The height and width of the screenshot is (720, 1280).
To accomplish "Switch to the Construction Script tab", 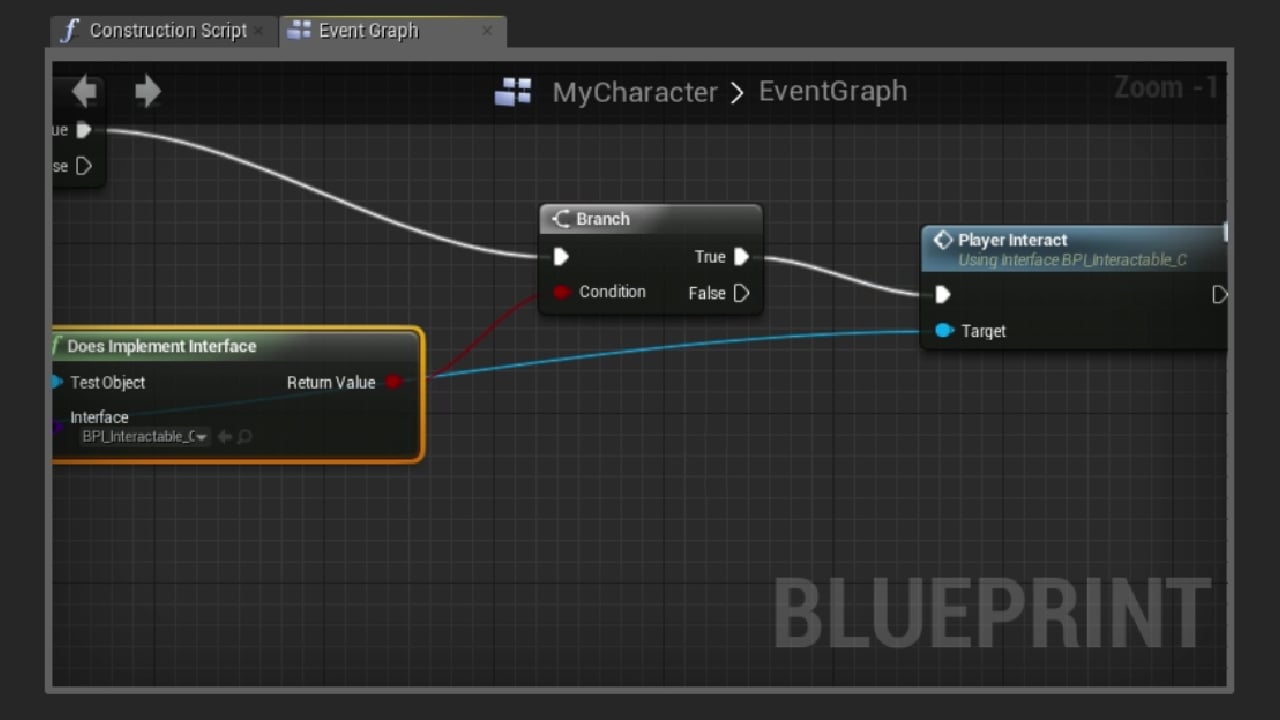I will click(x=166, y=31).
